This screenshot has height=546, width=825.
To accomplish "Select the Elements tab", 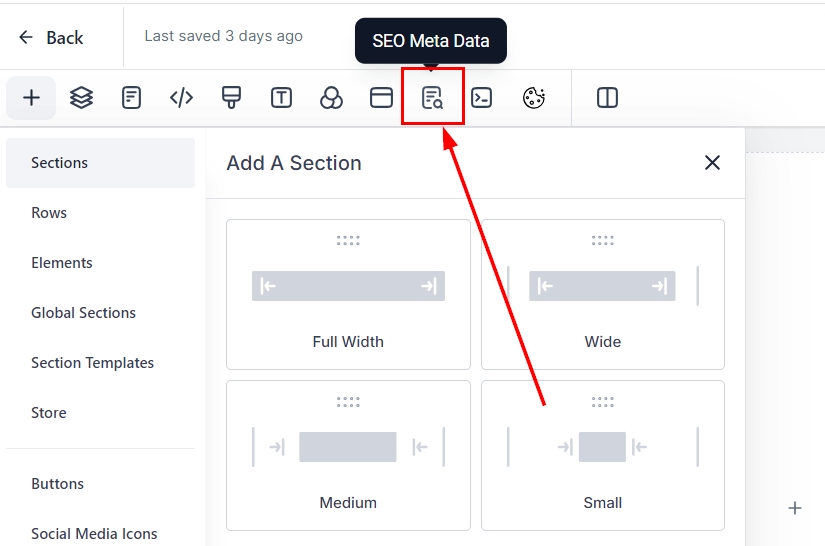I will 62,263.
